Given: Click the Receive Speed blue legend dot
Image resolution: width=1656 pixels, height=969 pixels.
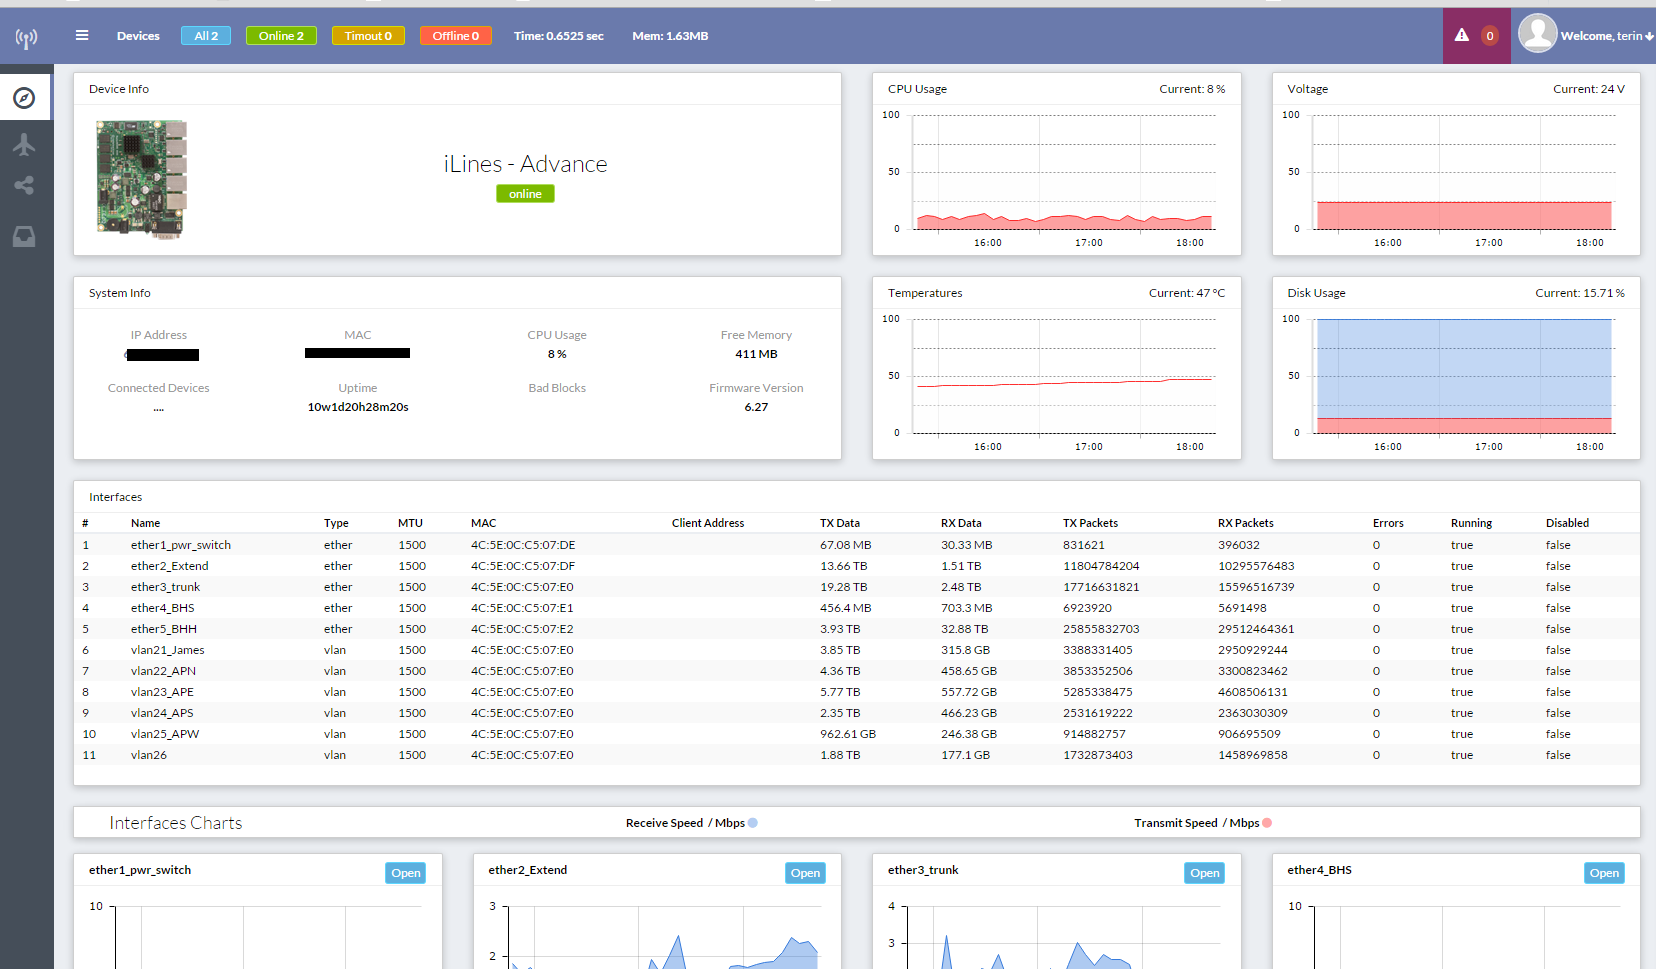Looking at the screenshot, I should click(753, 823).
